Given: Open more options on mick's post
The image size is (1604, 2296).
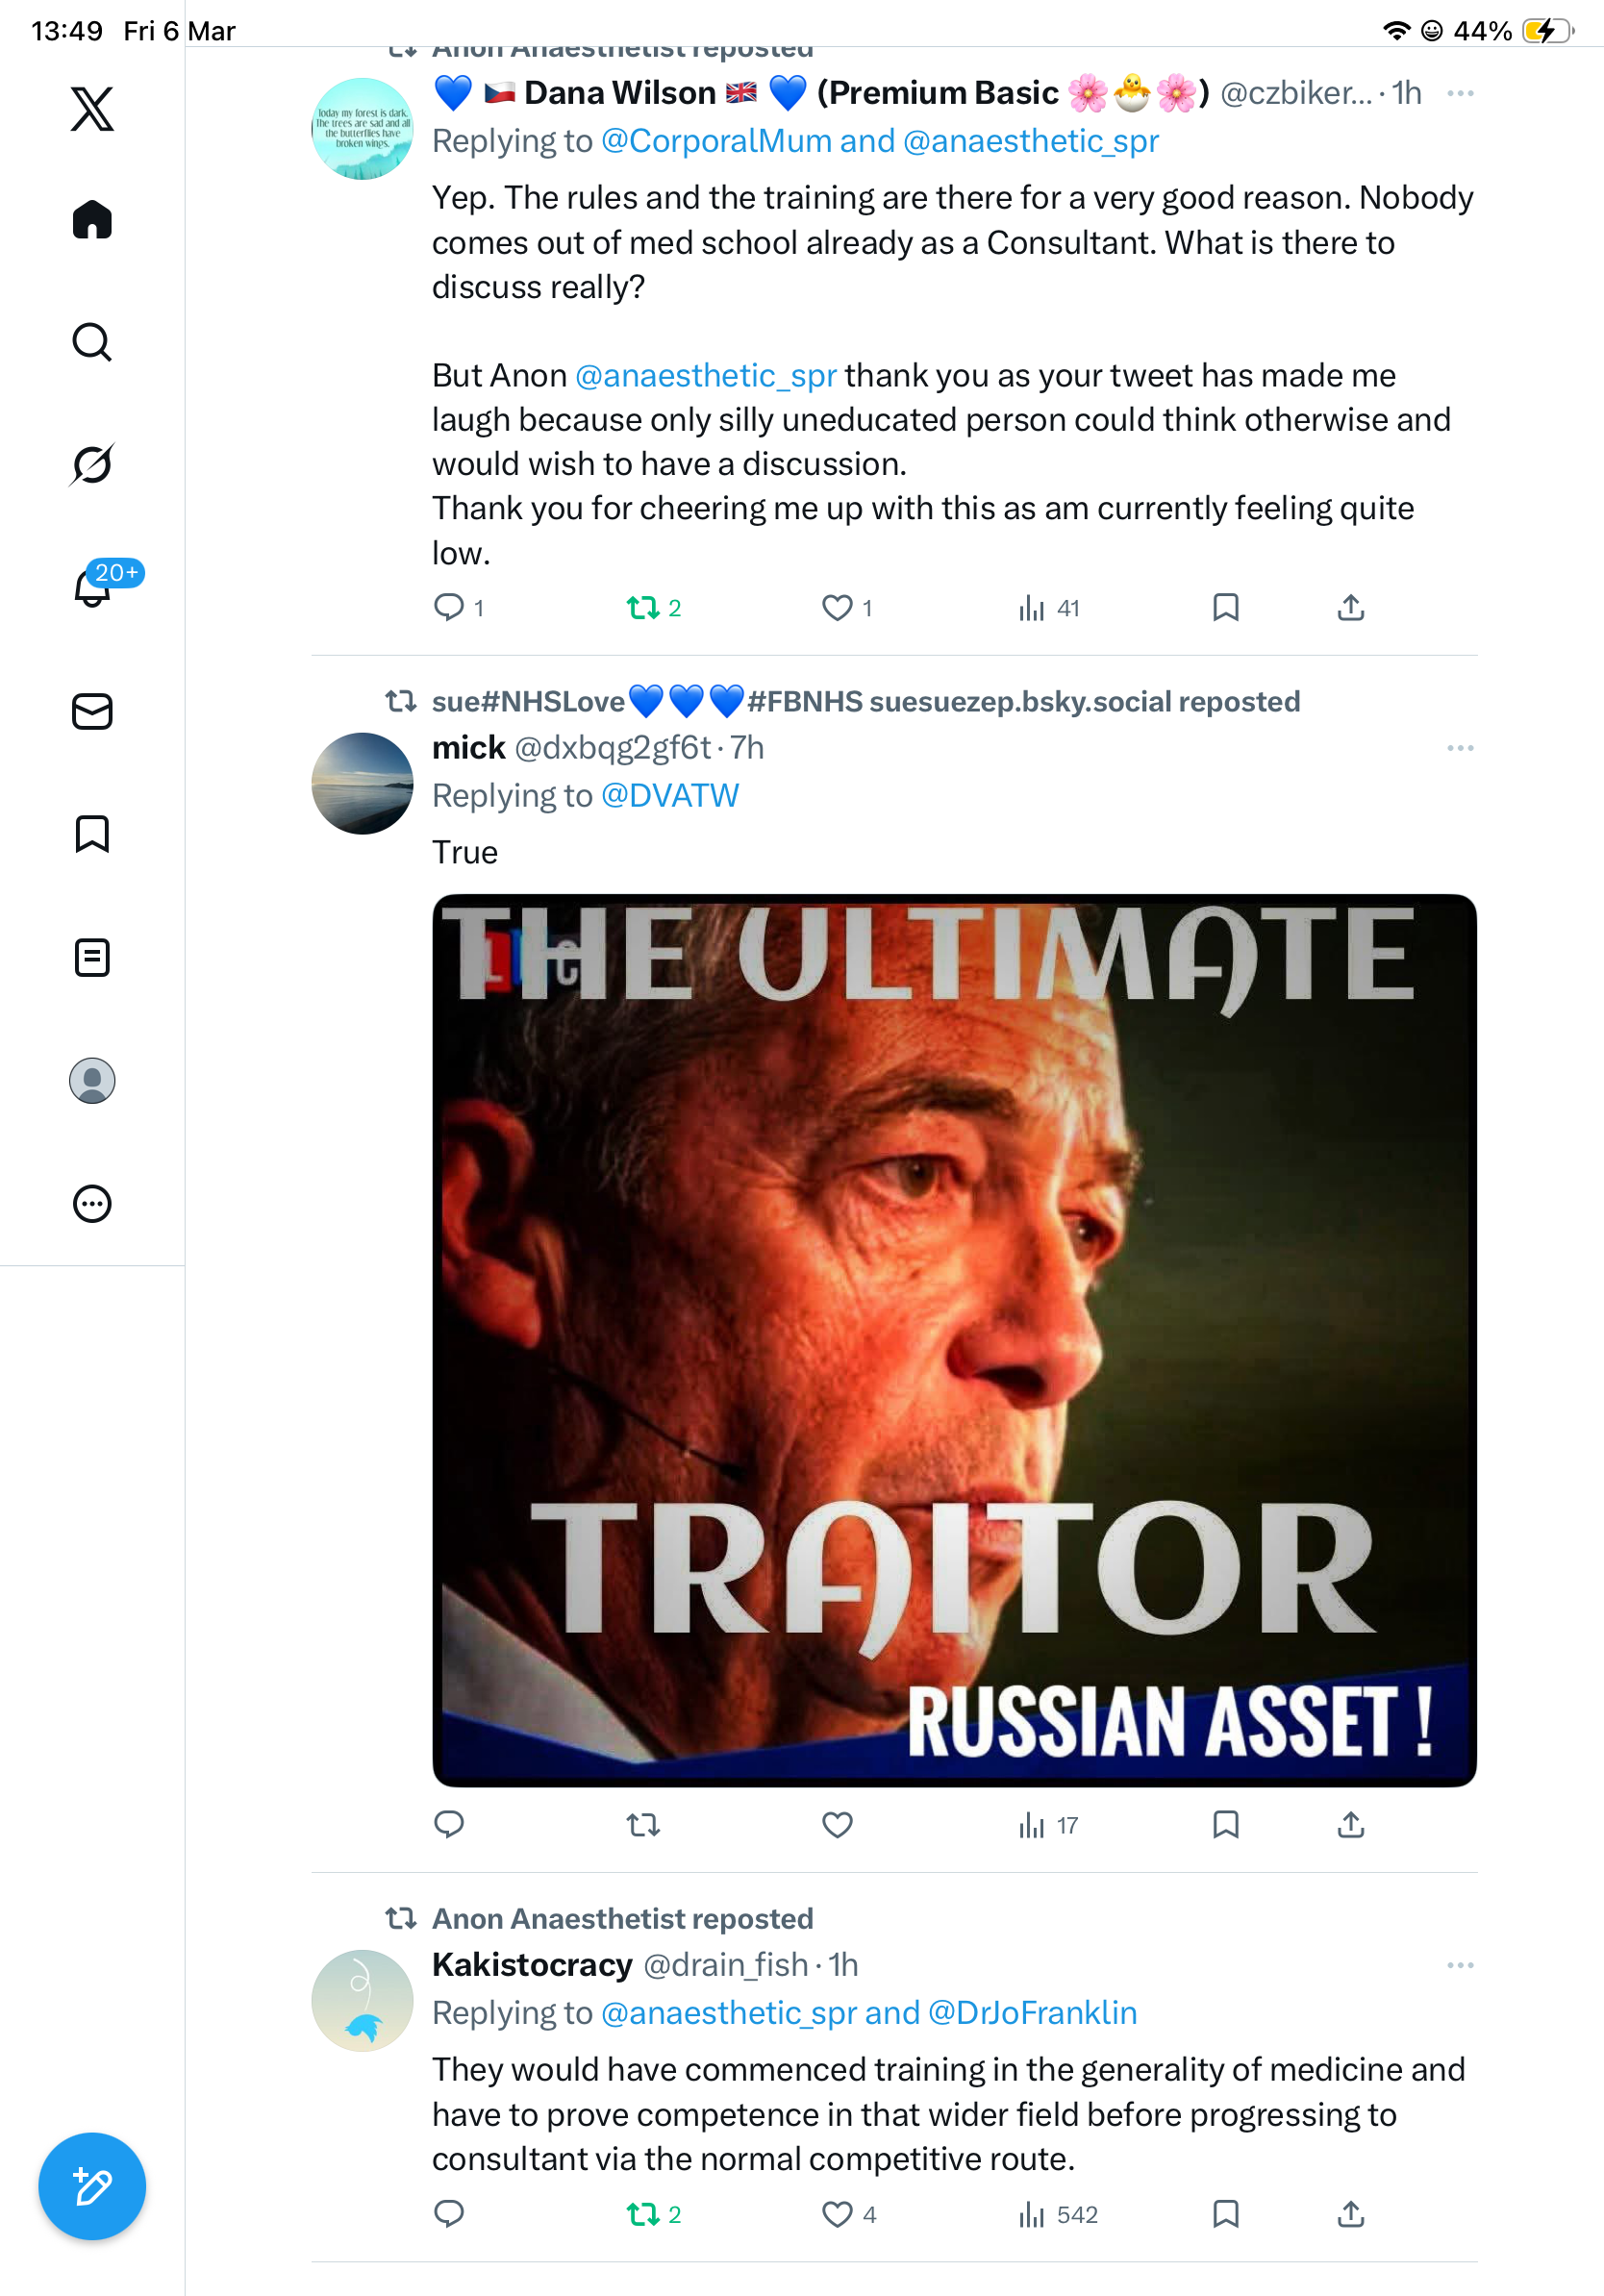Looking at the screenshot, I should pyautogui.click(x=1460, y=748).
